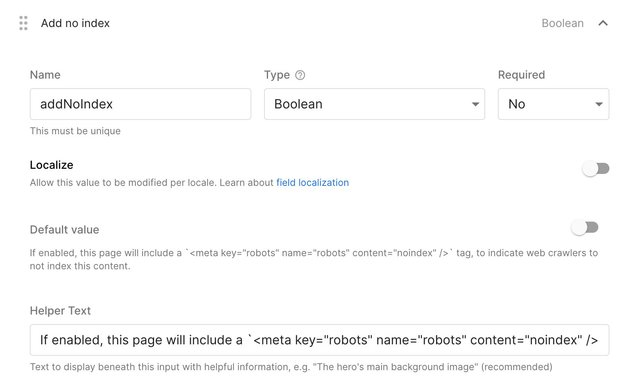Click the Helper Text label
Viewport: 640px width, 390px height.
point(60,311)
